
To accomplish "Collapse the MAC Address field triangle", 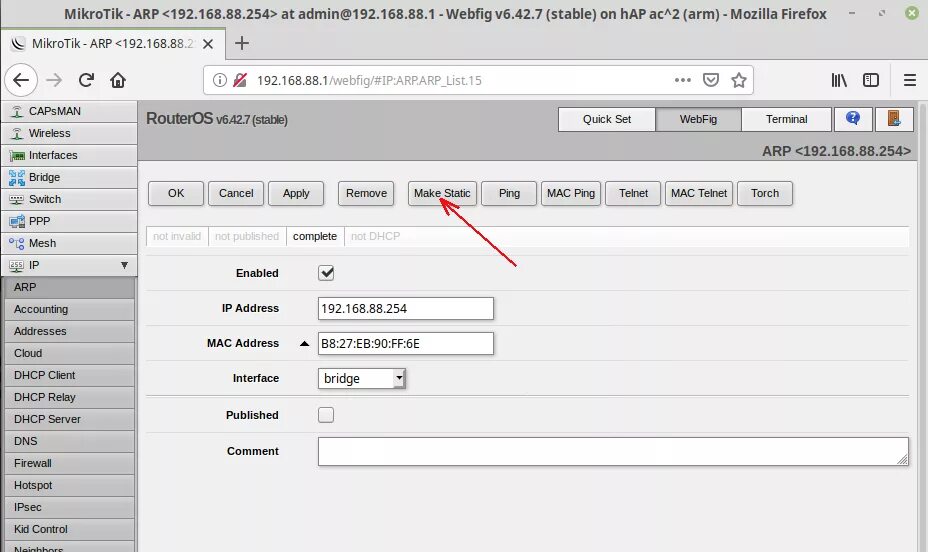I will 304,343.
